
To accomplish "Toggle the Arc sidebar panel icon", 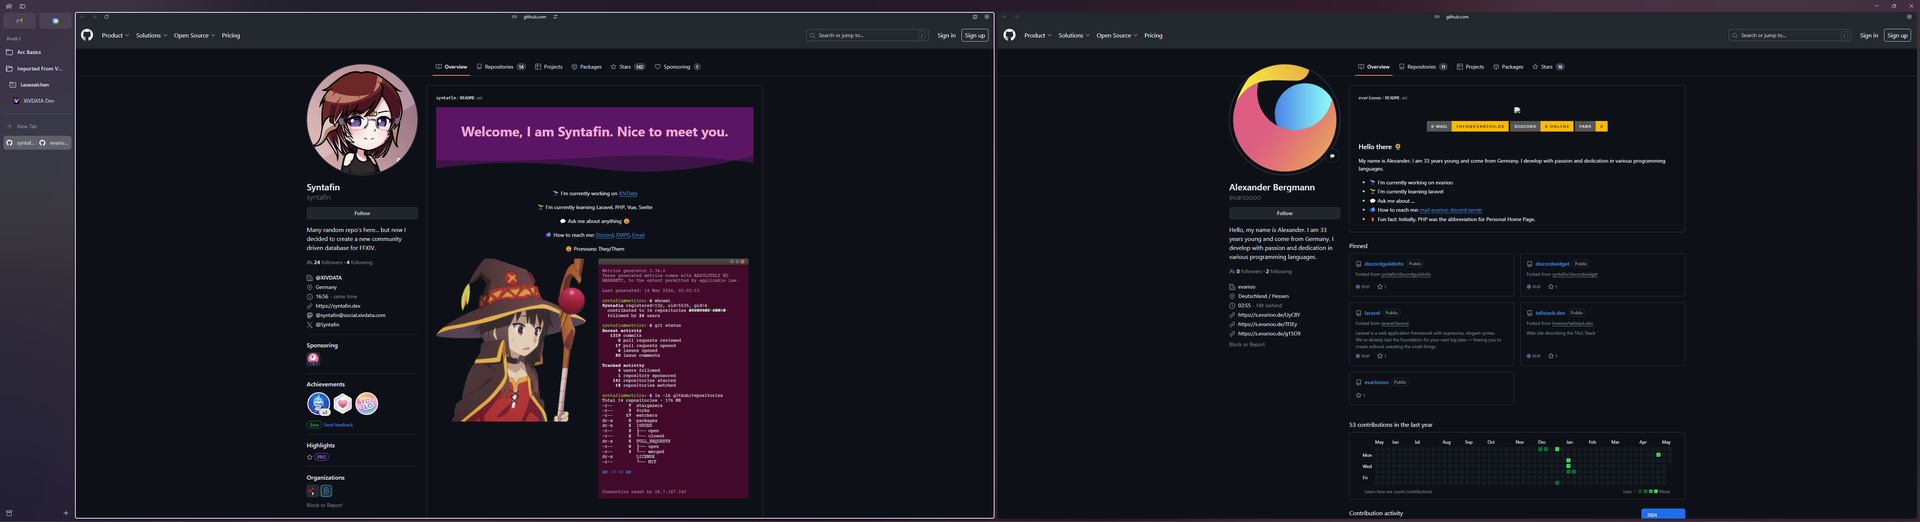I will (22, 6).
